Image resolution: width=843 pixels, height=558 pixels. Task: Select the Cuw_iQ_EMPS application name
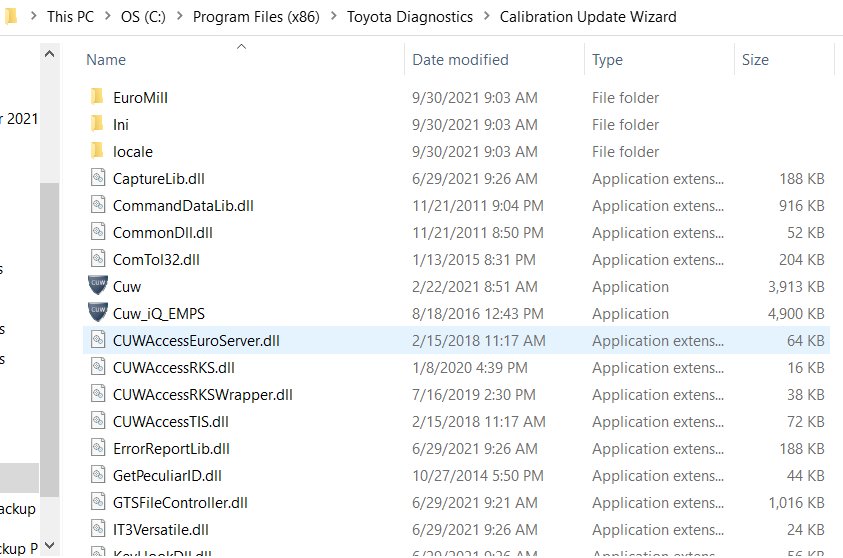(159, 313)
